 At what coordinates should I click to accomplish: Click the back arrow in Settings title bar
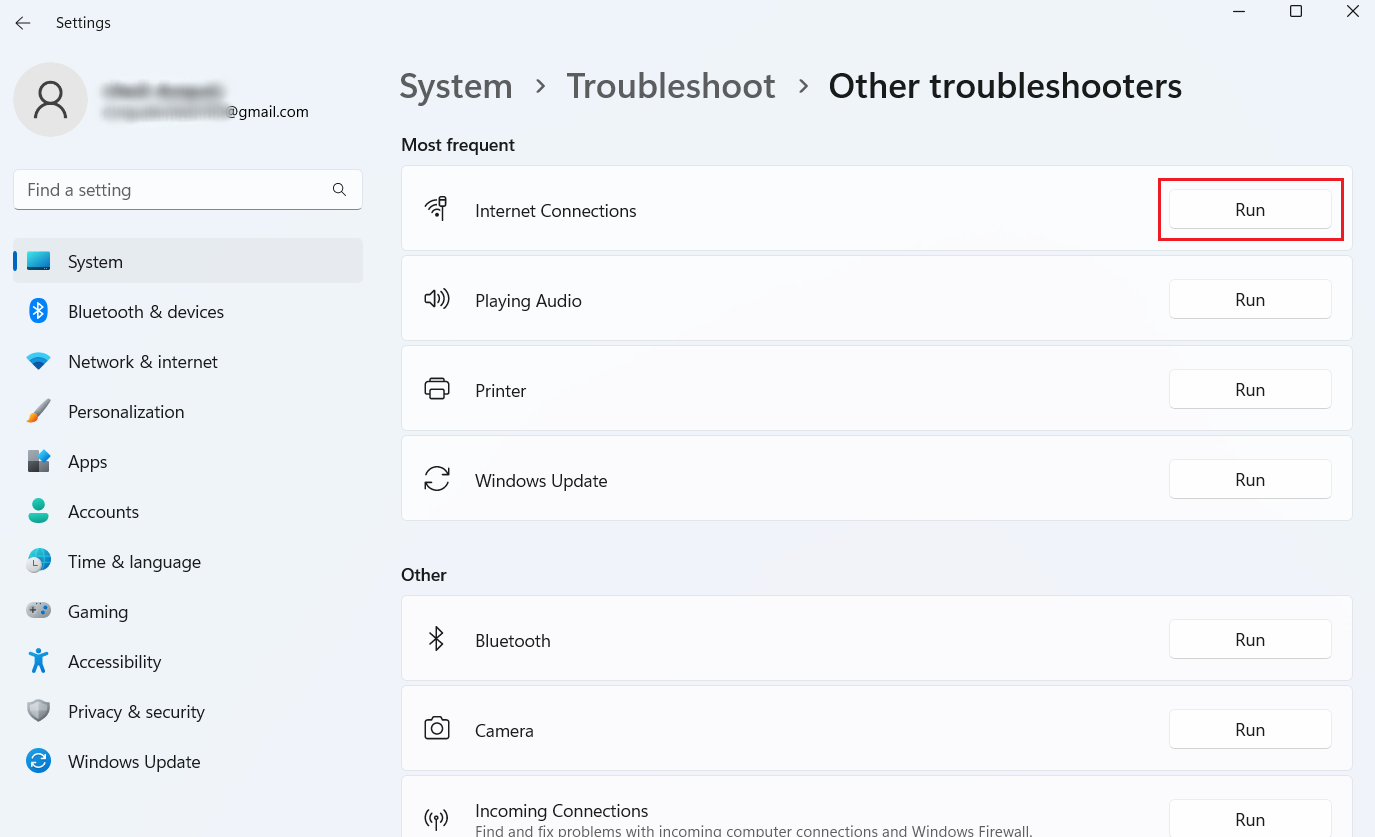point(22,23)
